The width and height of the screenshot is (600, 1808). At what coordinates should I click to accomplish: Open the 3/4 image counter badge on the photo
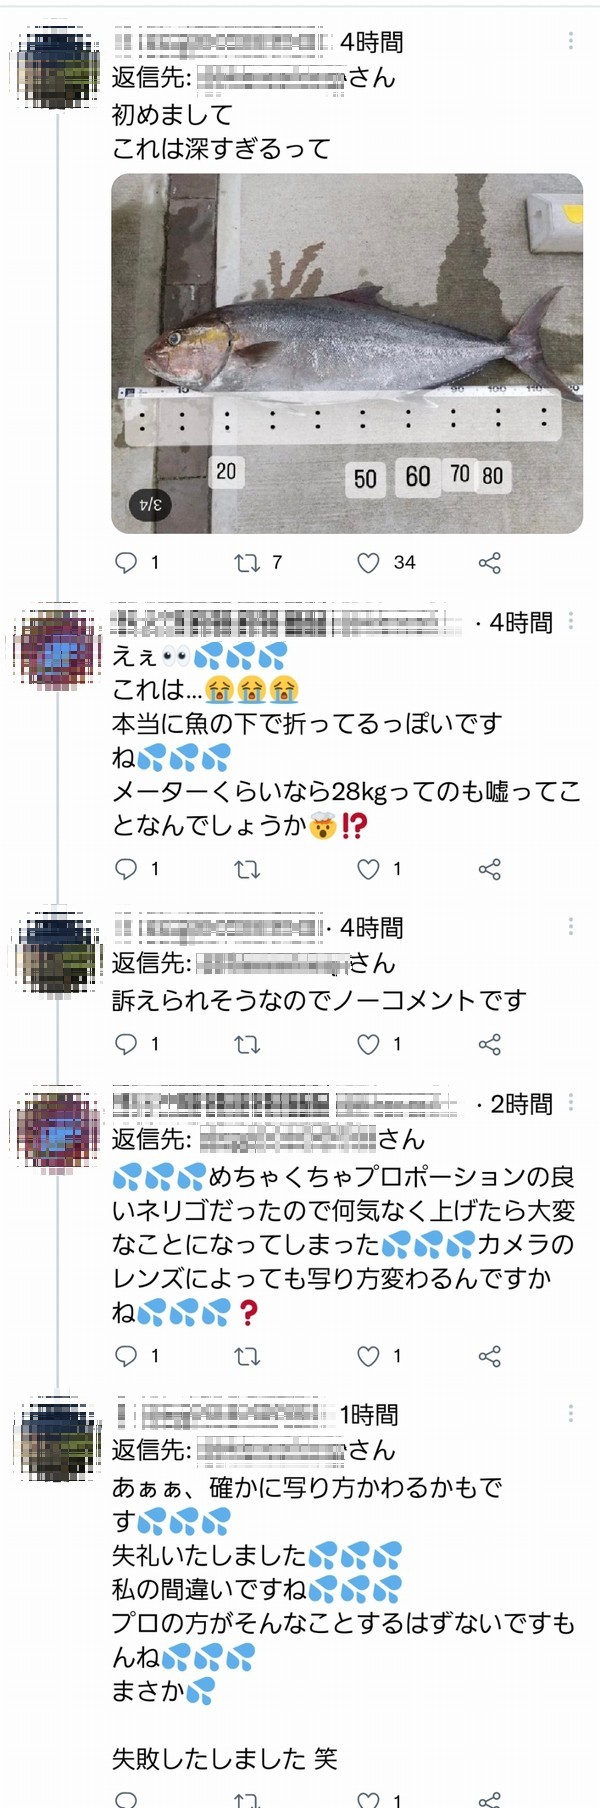pos(150,505)
